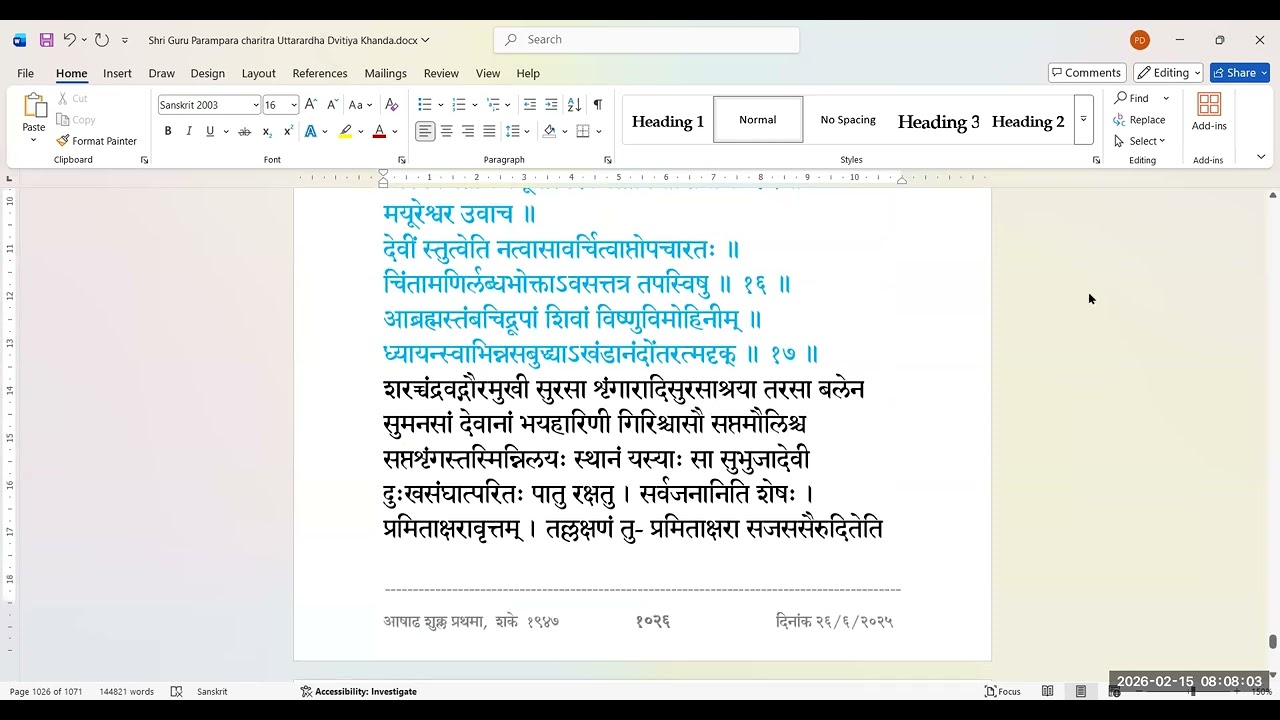
Task: Align text left
Action: (426, 132)
